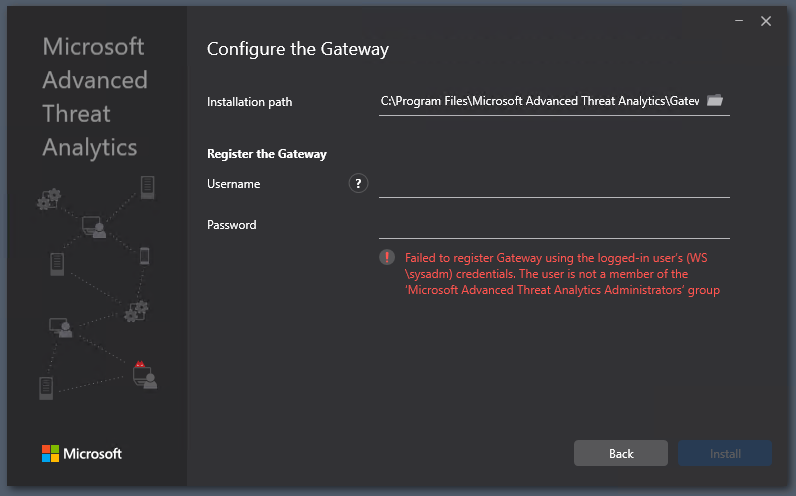Click the 'Username' label
Viewport: 796px width, 496px height.
[234, 184]
